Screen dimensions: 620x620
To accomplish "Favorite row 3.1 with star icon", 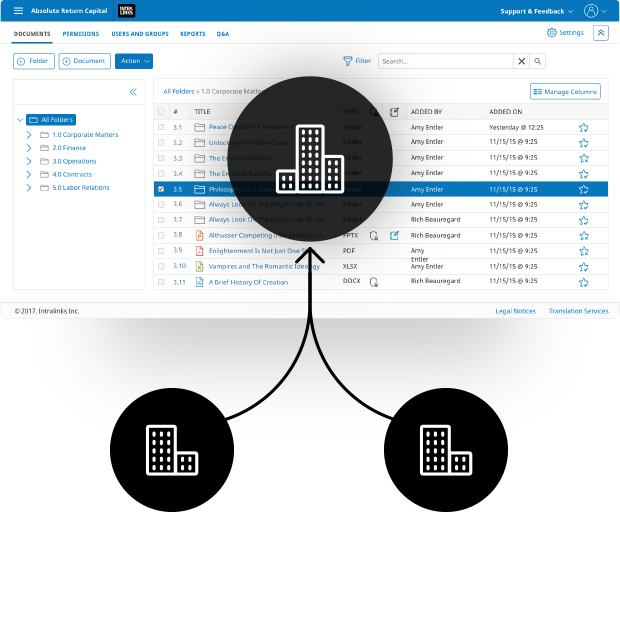I will [x=584, y=127].
